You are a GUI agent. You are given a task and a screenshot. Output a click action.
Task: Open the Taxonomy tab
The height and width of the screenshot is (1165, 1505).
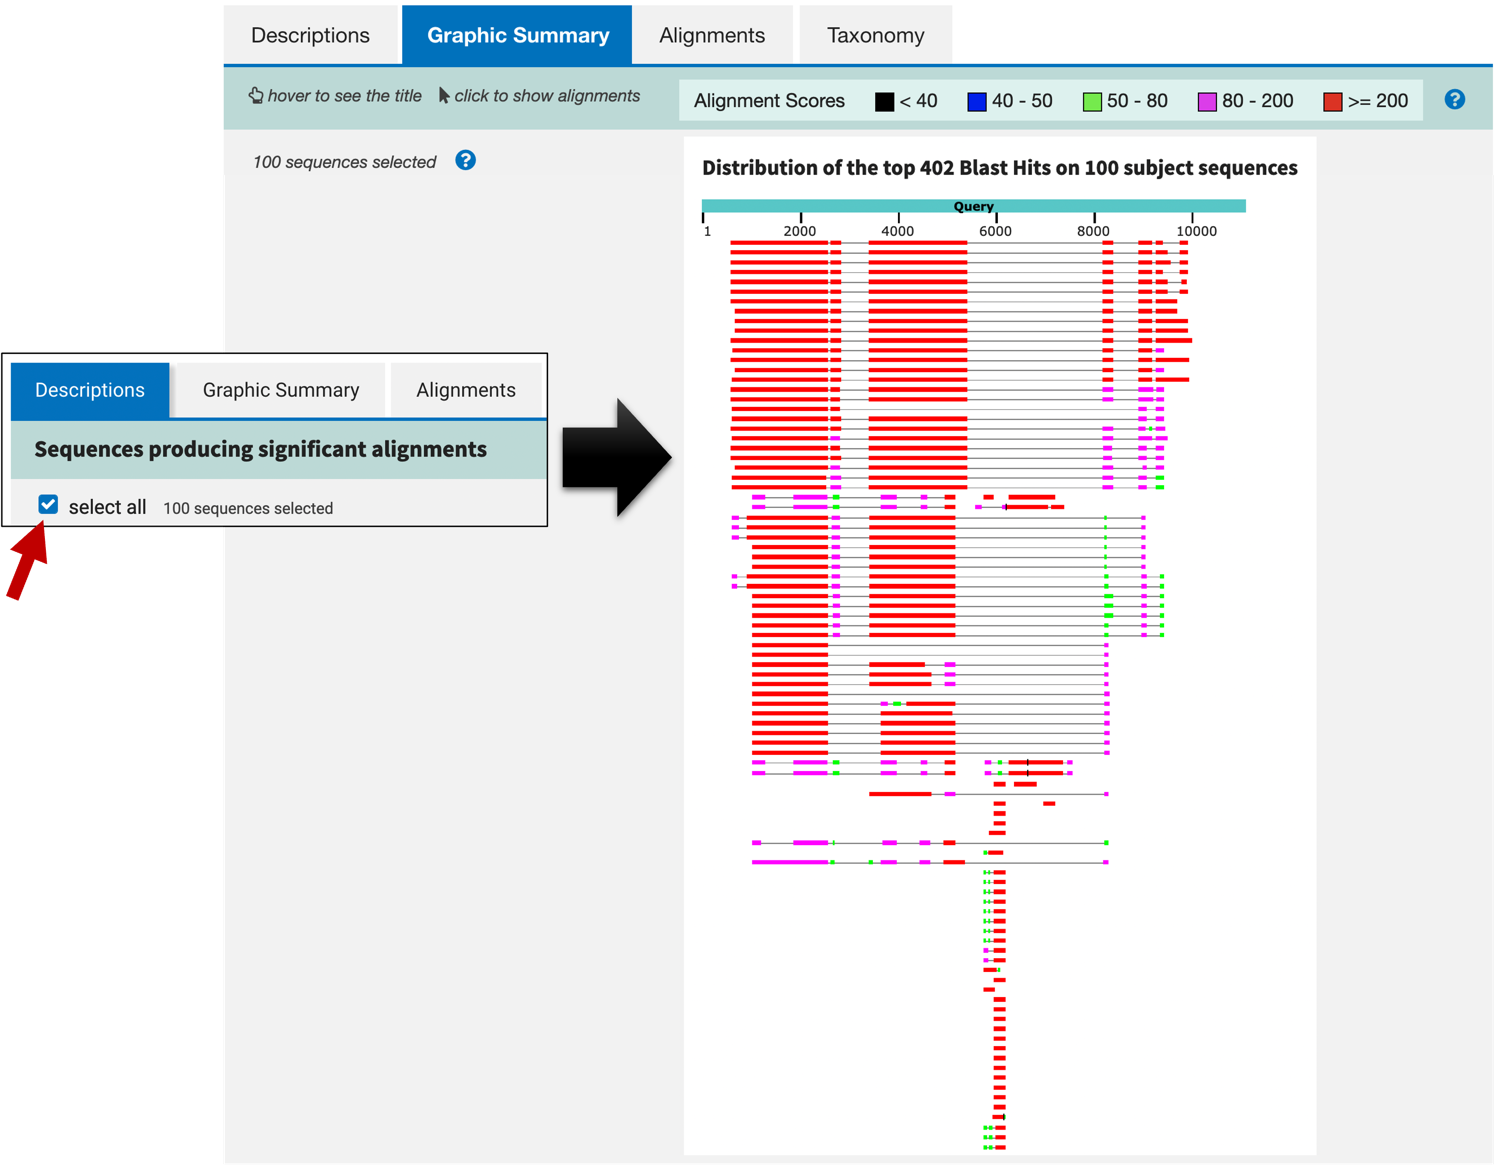[x=875, y=35]
